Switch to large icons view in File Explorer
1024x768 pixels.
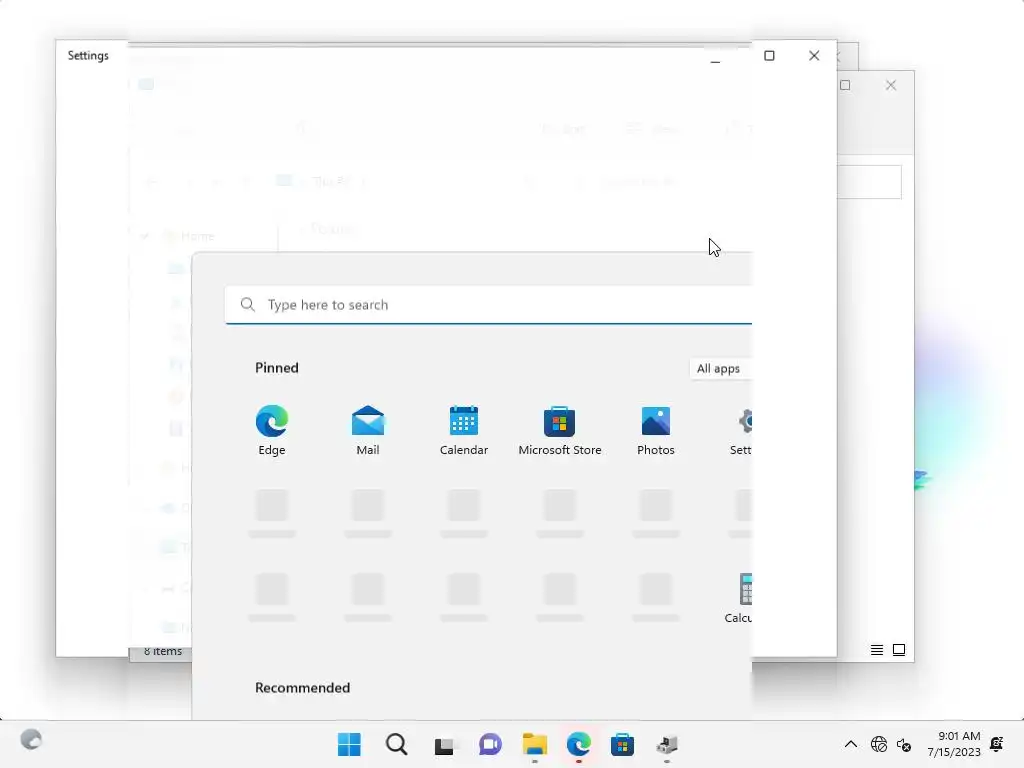click(x=899, y=650)
